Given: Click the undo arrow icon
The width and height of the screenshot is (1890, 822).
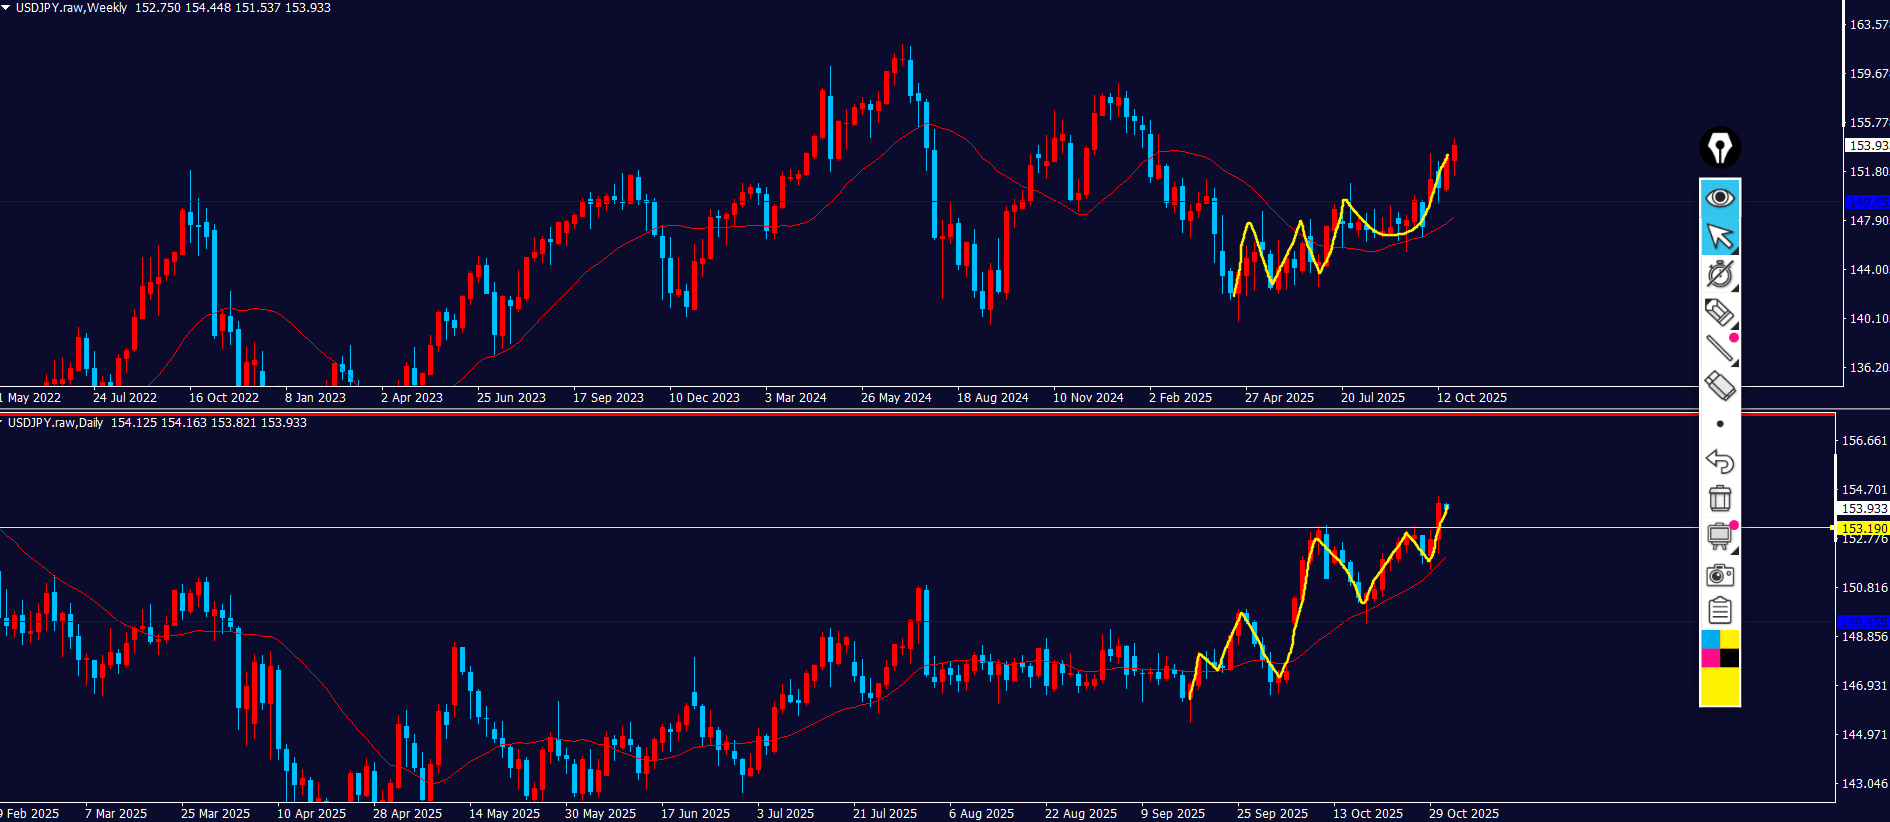Looking at the screenshot, I should 1719,461.
